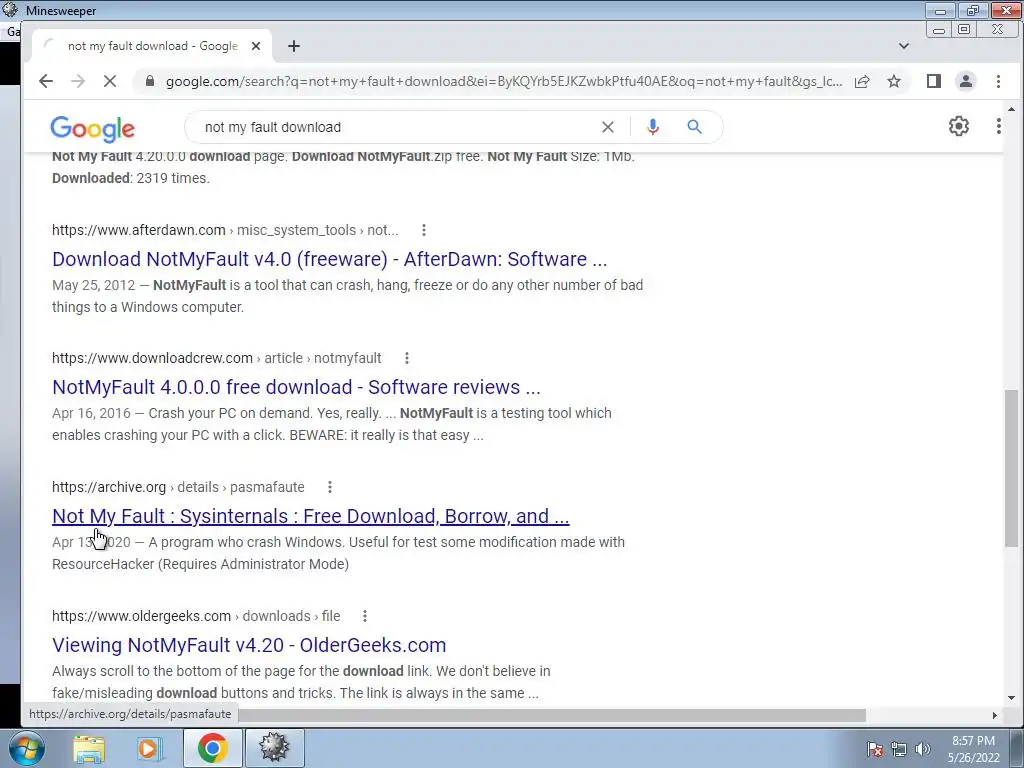Open NotMyFault 4.0.0.0 free download result
The width and height of the screenshot is (1024, 768).
point(296,387)
